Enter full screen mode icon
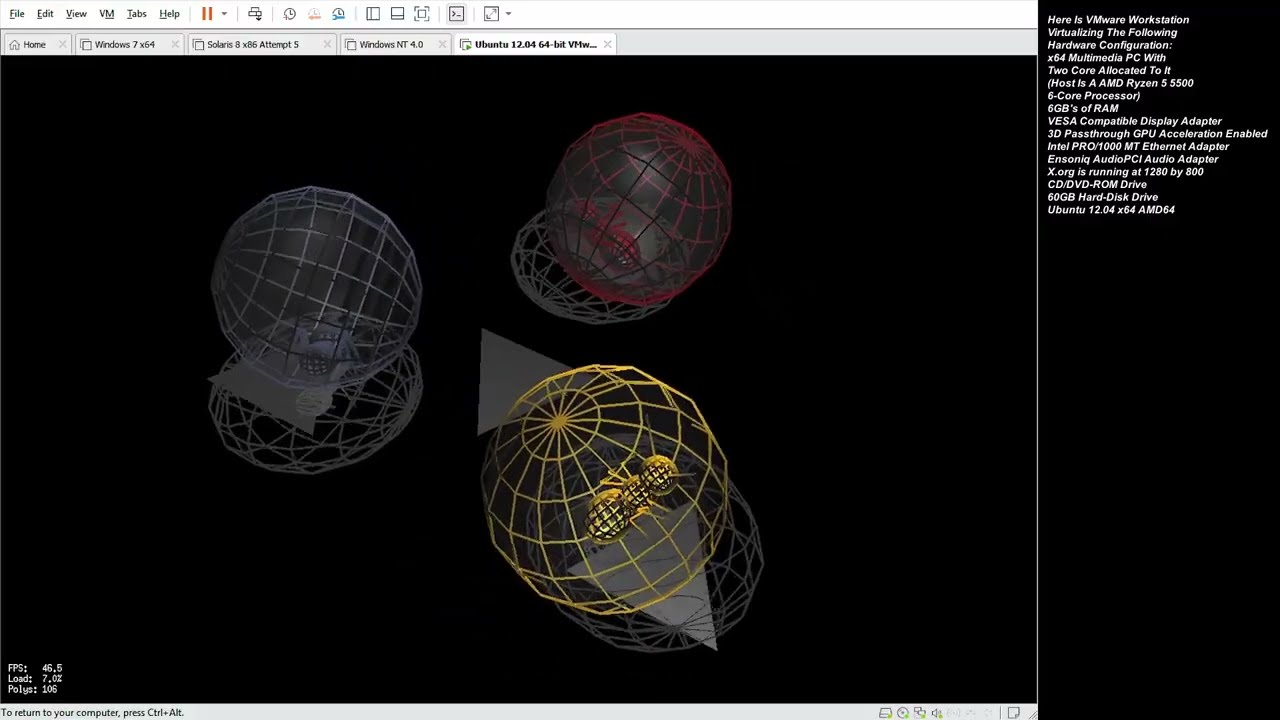 point(422,14)
